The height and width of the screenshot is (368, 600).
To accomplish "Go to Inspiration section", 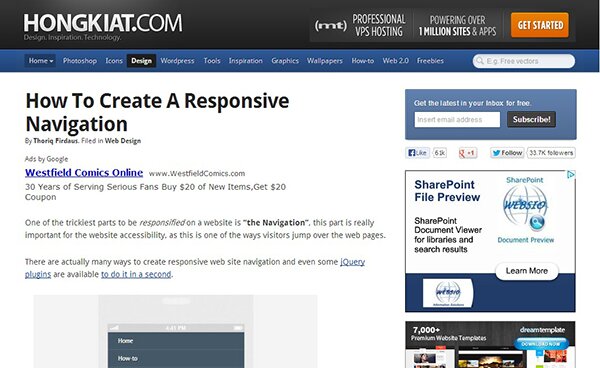I will pos(246,61).
